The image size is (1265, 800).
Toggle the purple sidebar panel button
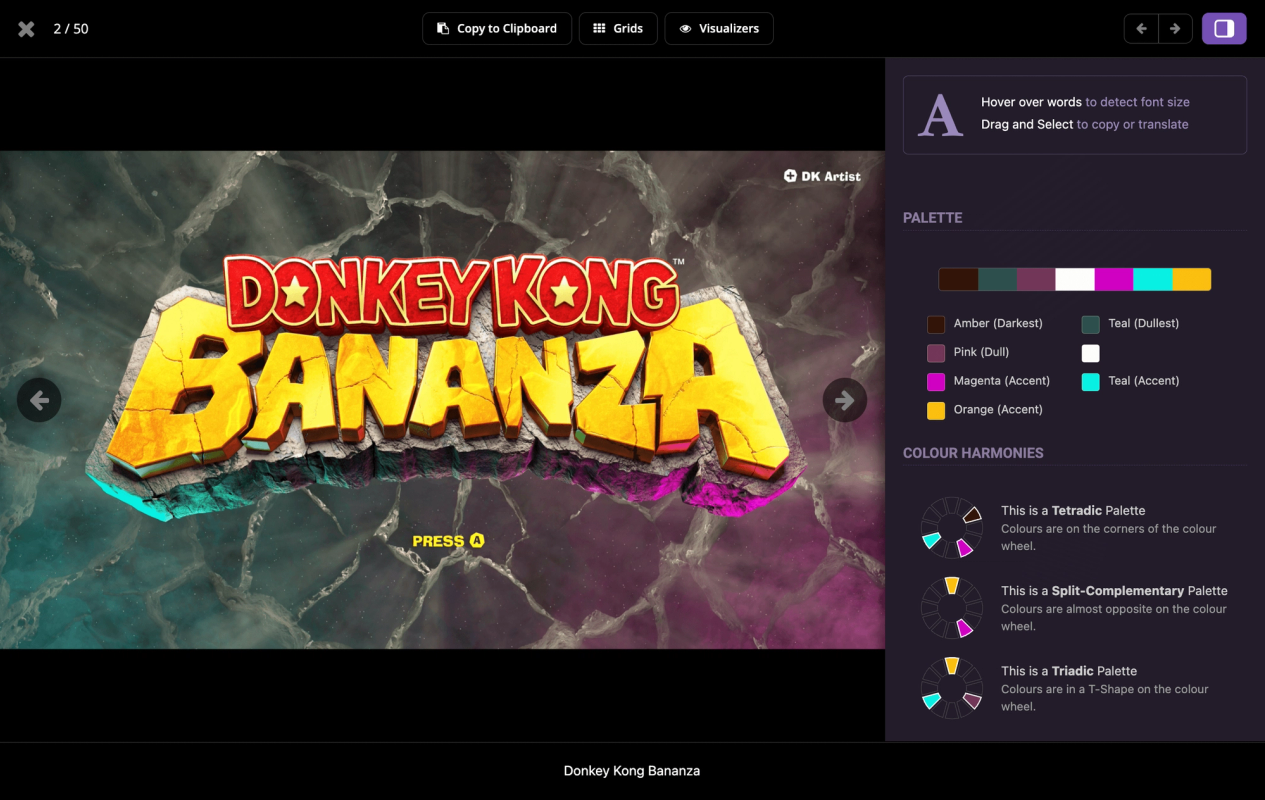[x=1224, y=29]
